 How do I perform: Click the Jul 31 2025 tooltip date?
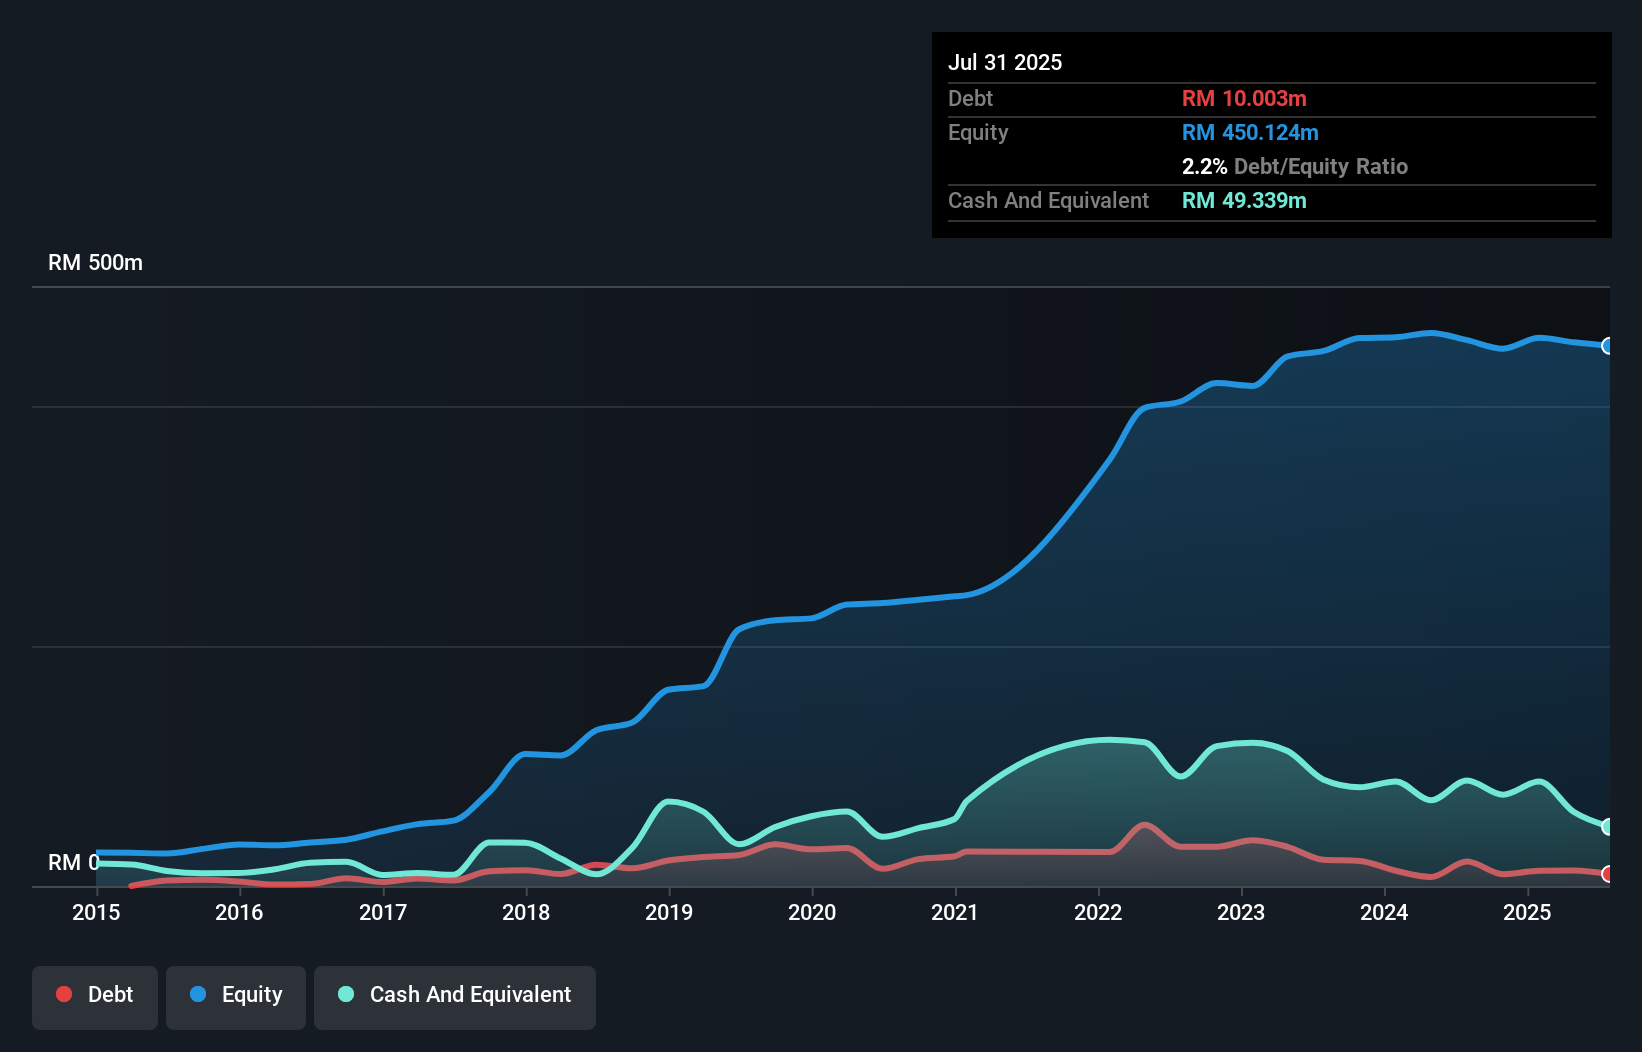(x=1005, y=62)
